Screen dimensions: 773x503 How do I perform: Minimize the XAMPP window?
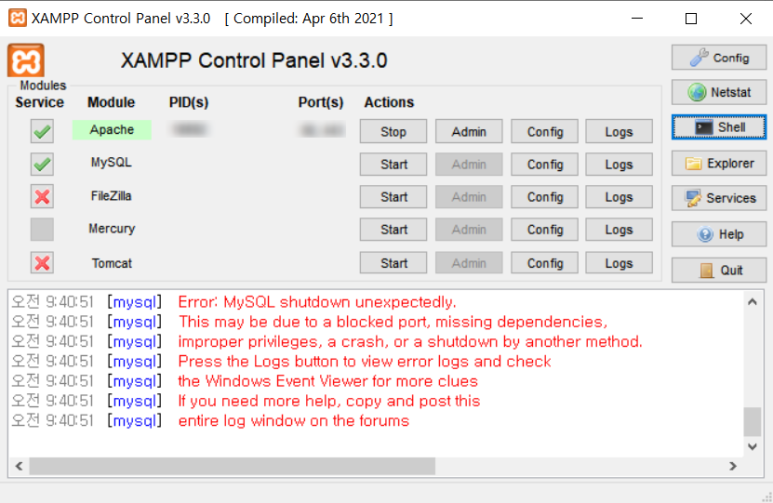pos(637,18)
